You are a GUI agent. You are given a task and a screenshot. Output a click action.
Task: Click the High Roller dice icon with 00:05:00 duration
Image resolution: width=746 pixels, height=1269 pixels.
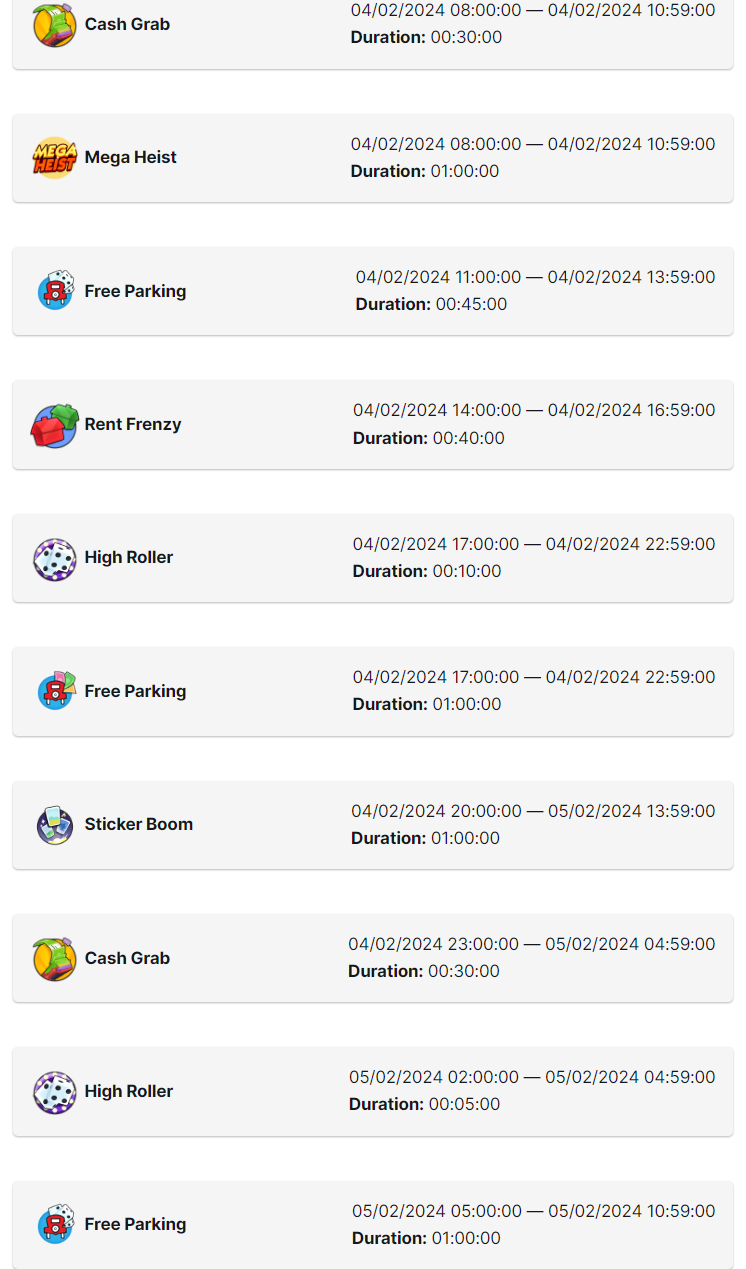pyautogui.click(x=54, y=1092)
